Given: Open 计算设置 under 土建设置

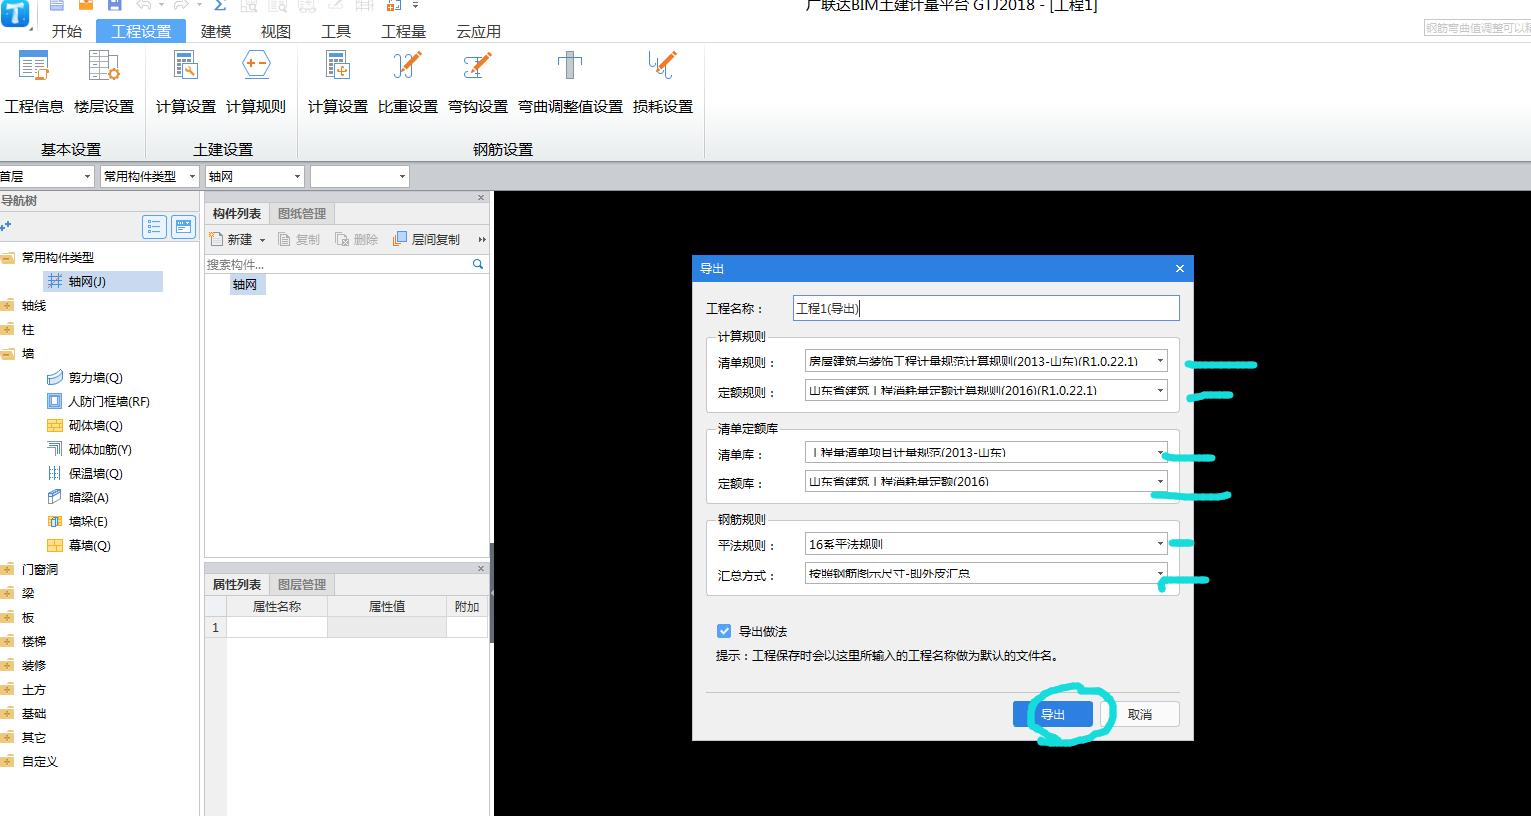Looking at the screenshot, I should pos(186,82).
